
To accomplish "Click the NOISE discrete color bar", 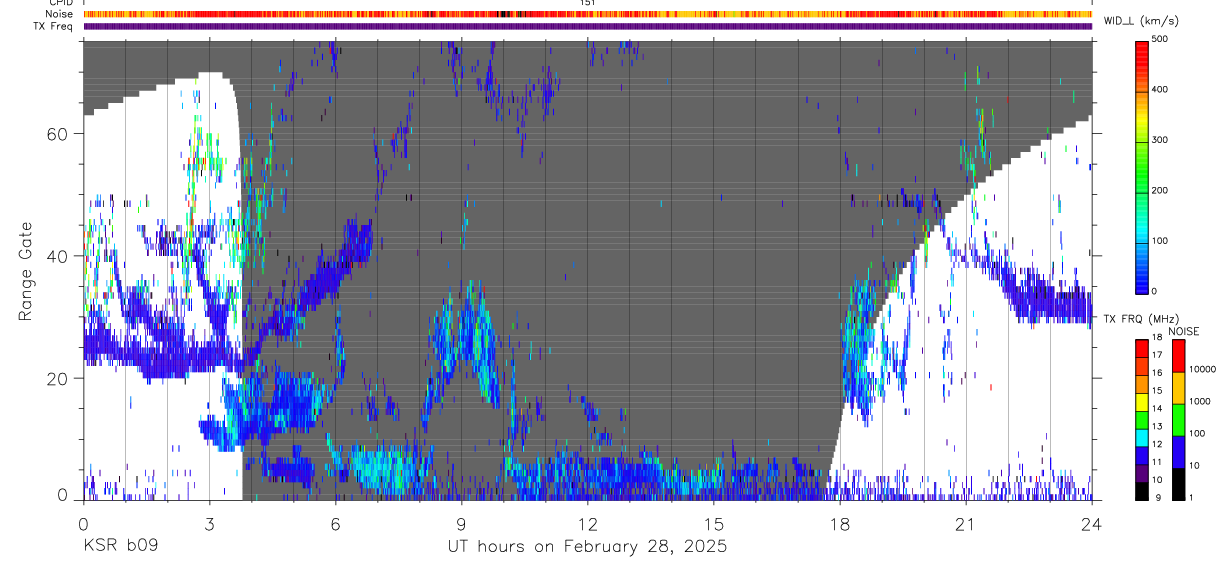I will tap(1178, 420).
